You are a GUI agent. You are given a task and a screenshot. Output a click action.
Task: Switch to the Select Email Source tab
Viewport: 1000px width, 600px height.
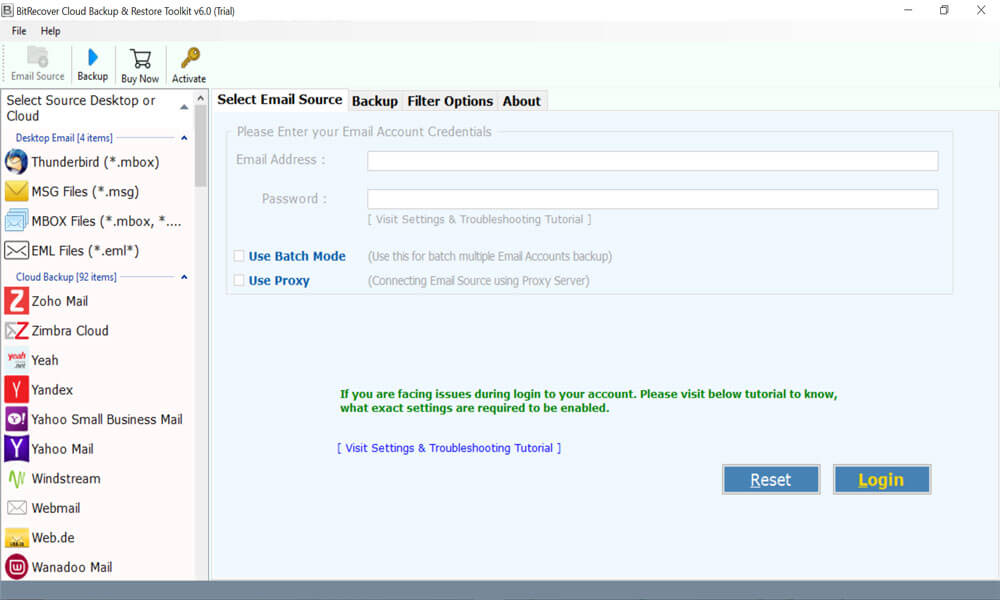(x=279, y=99)
